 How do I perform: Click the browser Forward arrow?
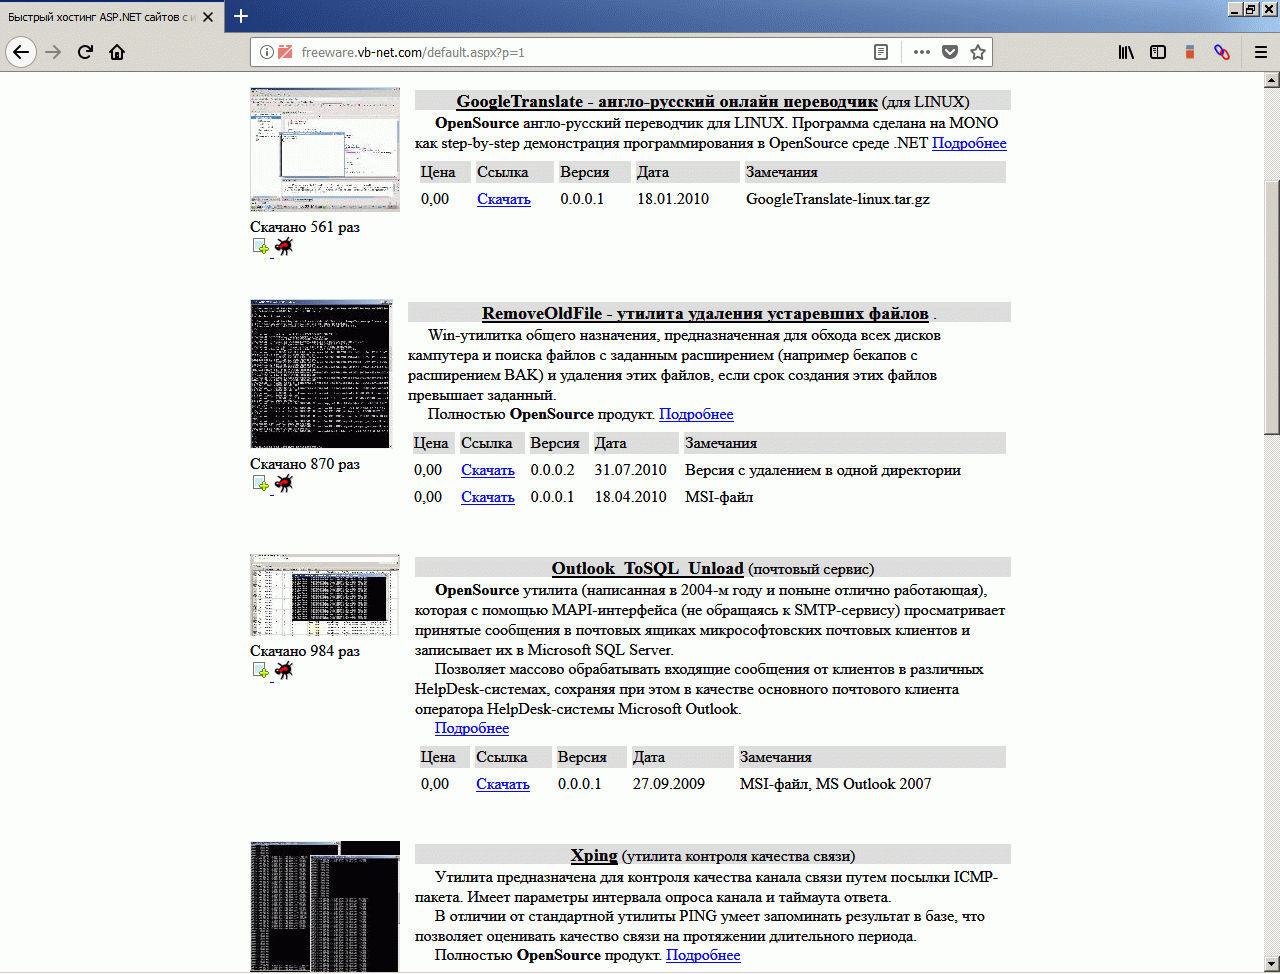[53, 53]
